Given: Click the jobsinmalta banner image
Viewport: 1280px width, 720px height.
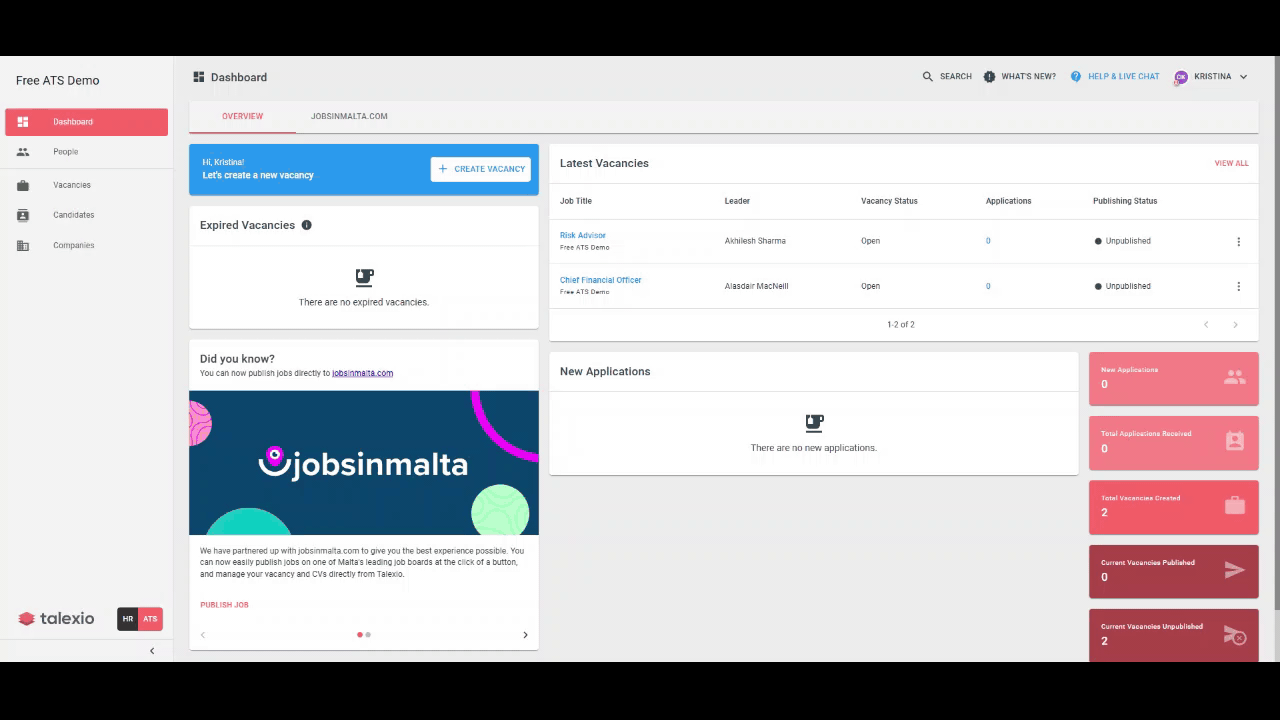Looking at the screenshot, I should (364, 463).
